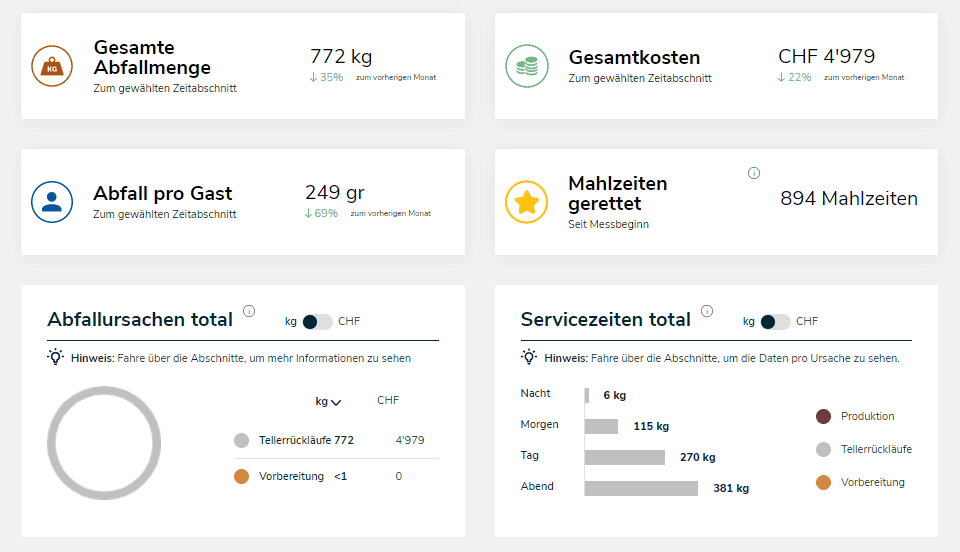960x552 pixels.
Task: Toggle kg/CHF switch in Abfallursachen total
Action: point(318,322)
